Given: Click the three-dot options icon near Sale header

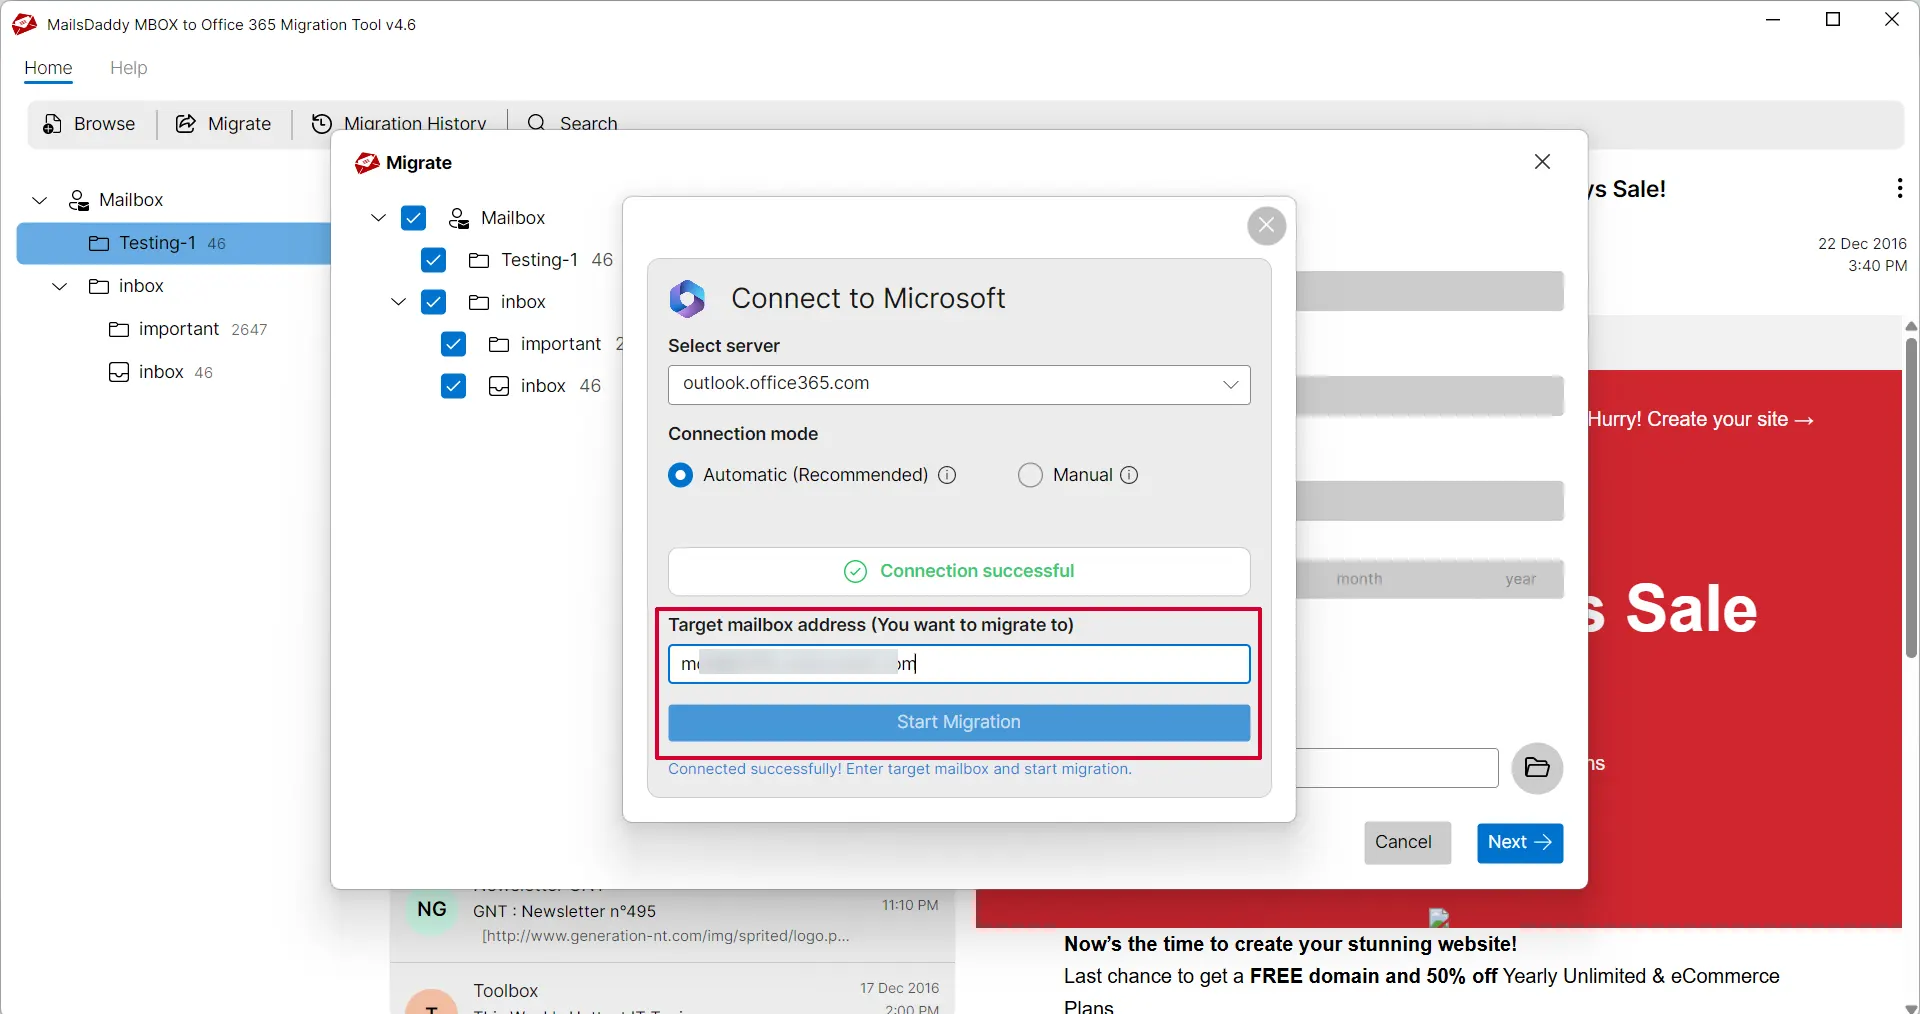Looking at the screenshot, I should (x=1899, y=188).
